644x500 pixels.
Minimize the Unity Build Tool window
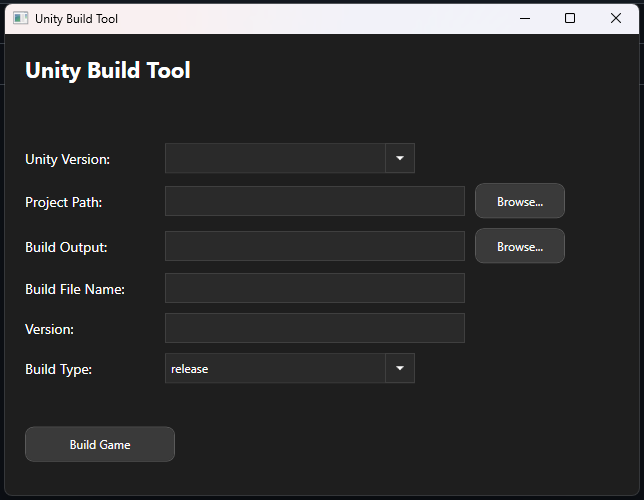[525, 18]
